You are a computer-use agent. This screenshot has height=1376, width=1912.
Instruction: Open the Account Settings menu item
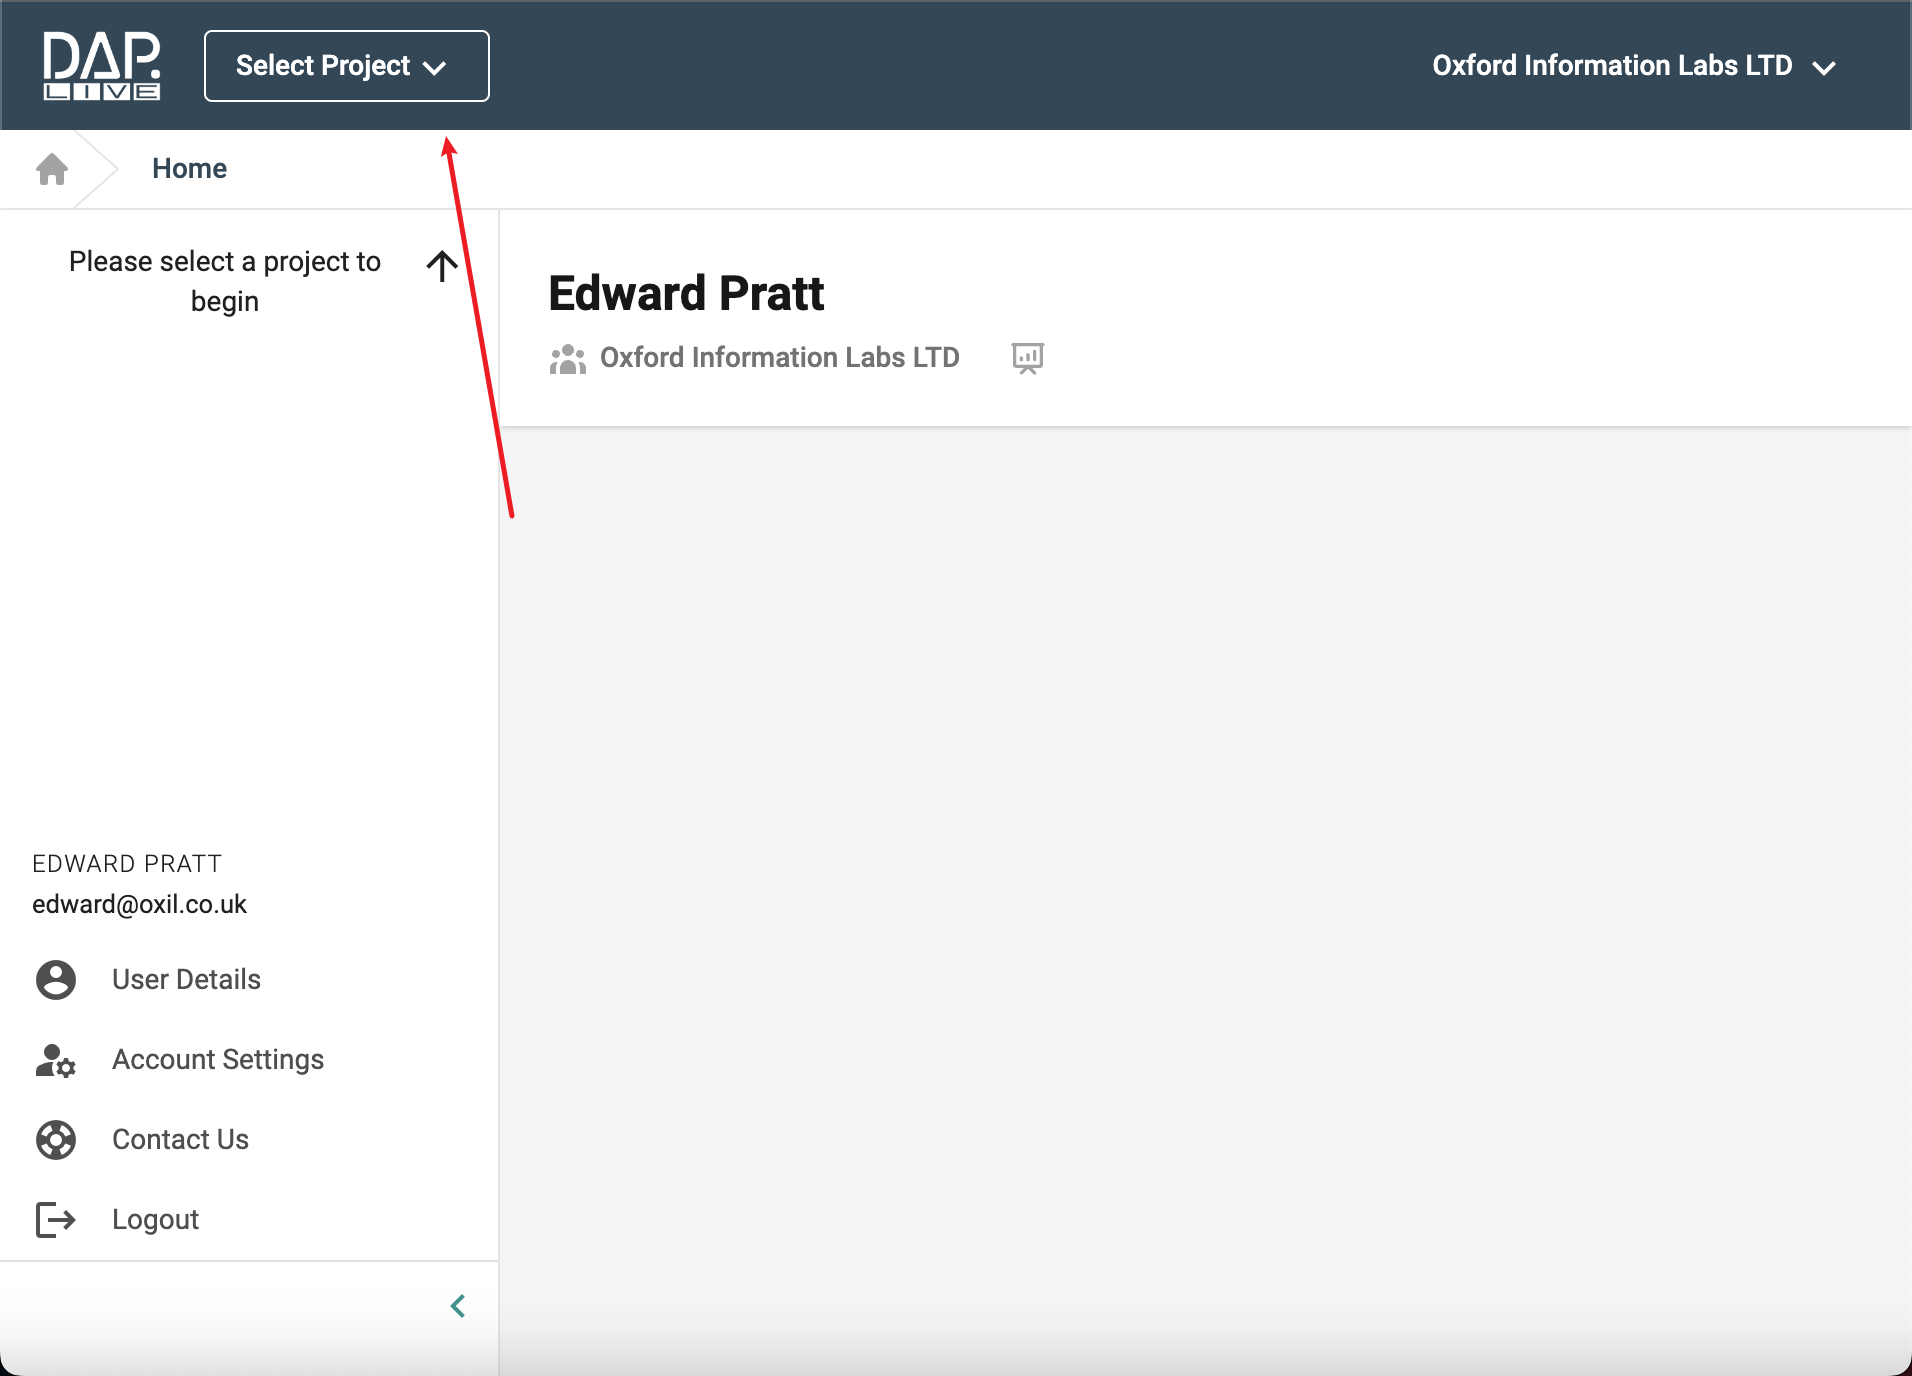point(218,1060)
